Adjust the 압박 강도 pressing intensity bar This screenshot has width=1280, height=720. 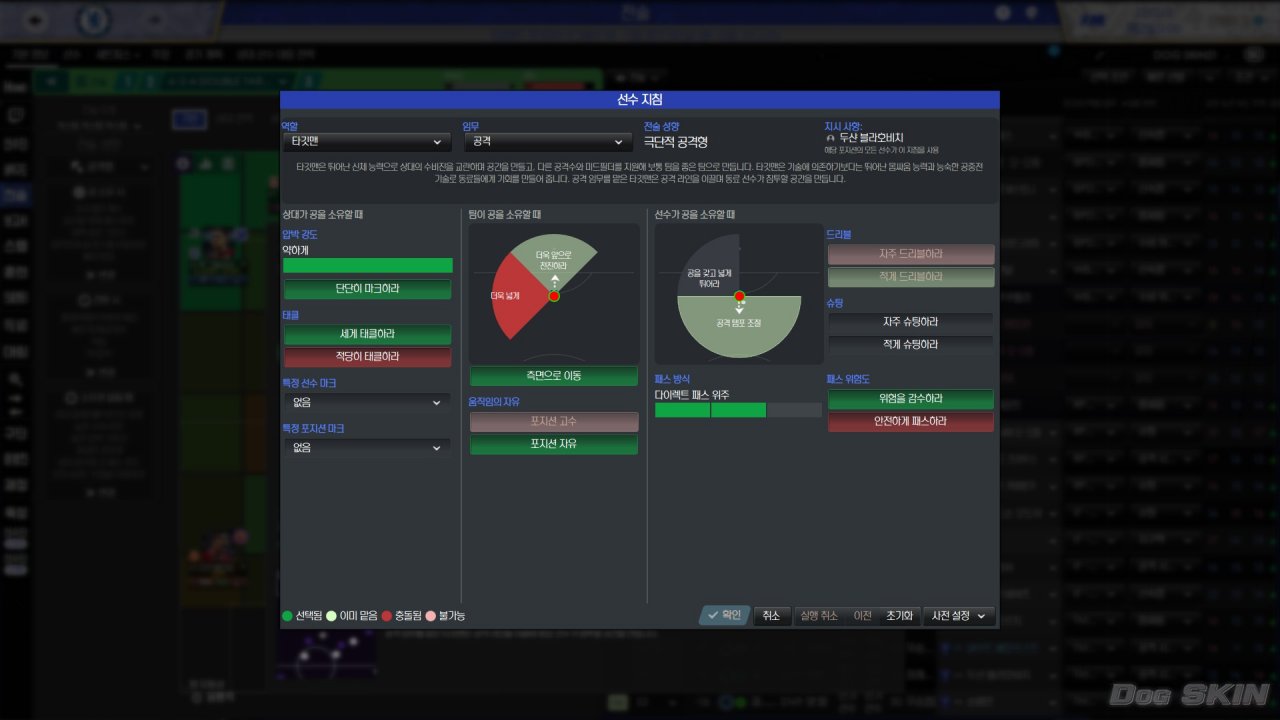pos(368,266)
